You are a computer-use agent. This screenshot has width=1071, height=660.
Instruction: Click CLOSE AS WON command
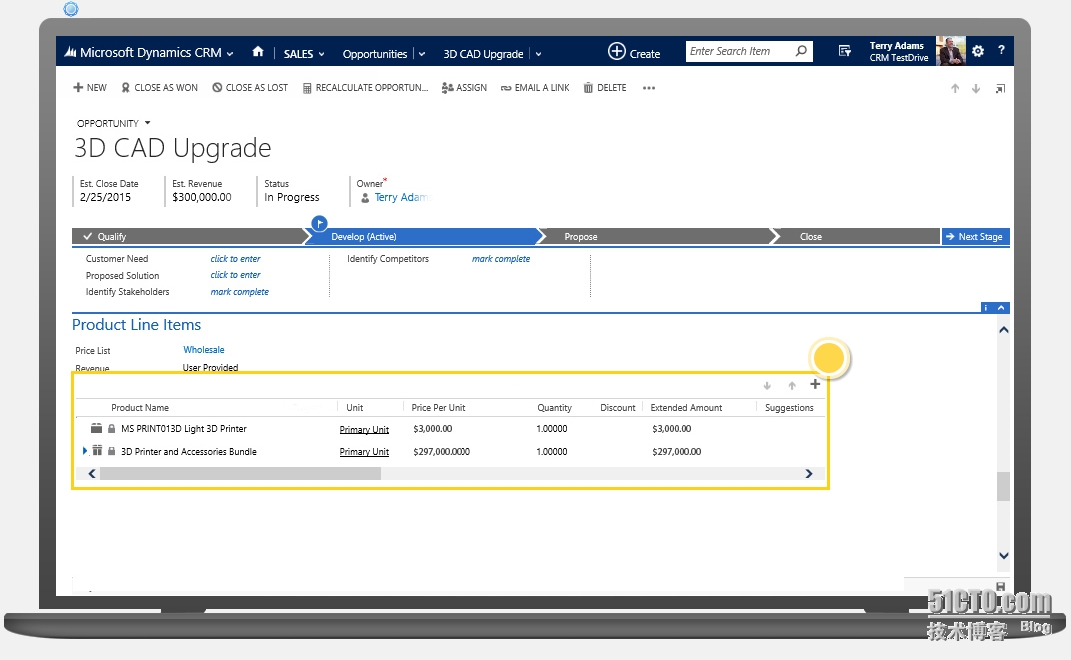tap(159, 87)
